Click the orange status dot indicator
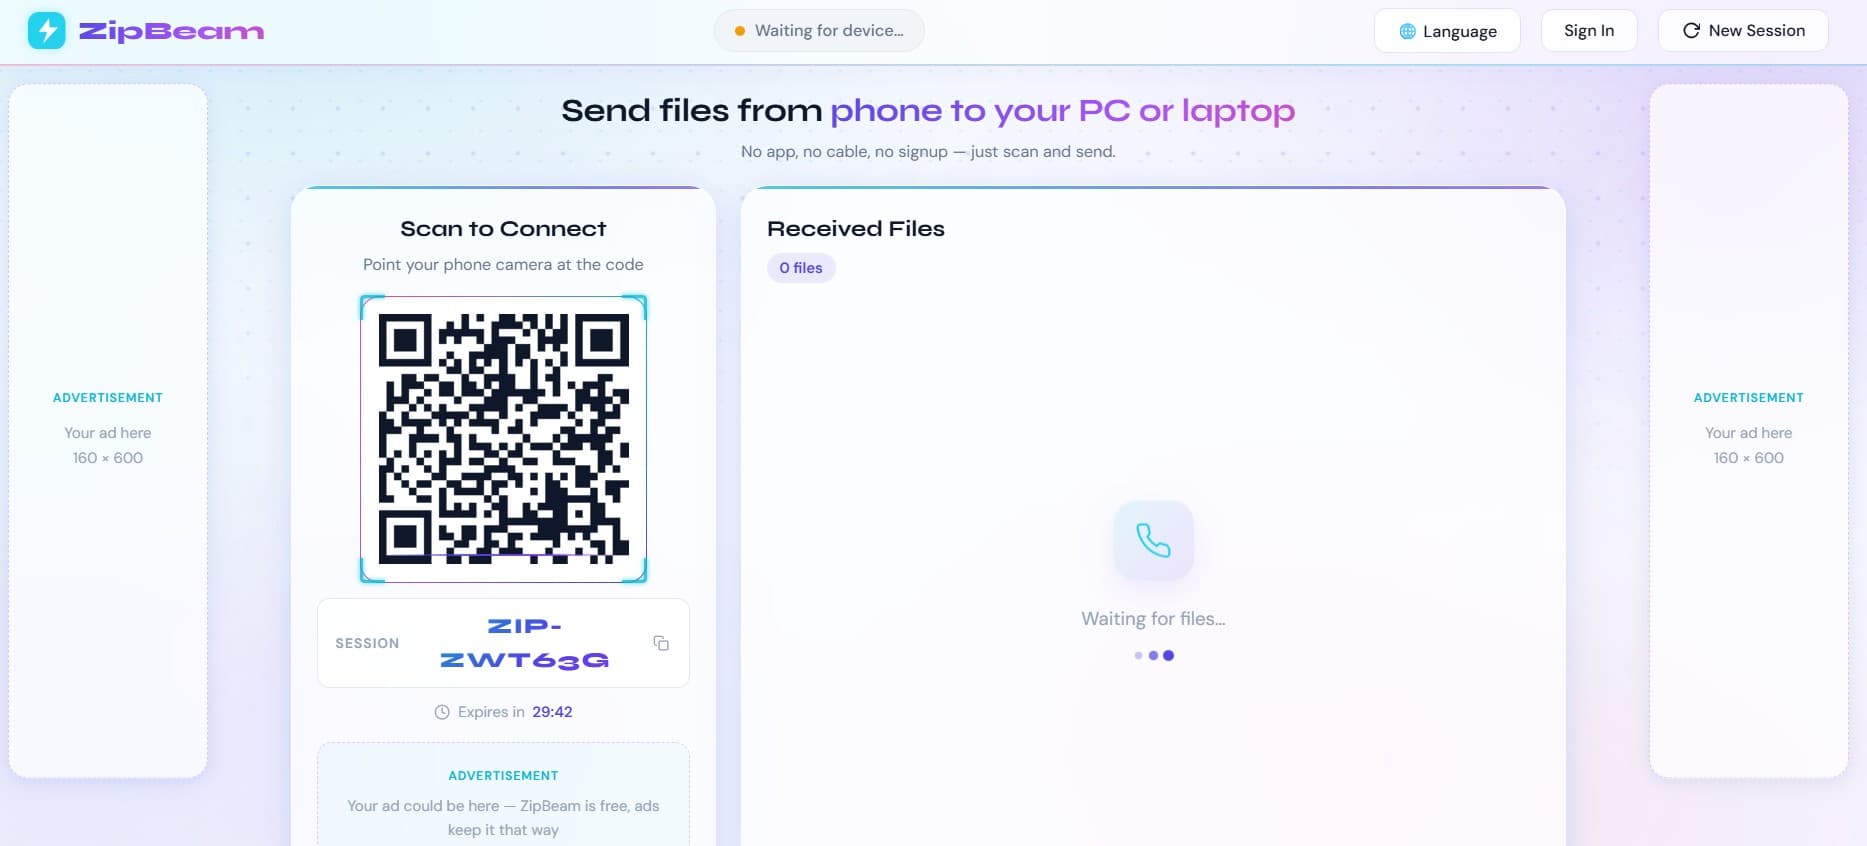Image resolution: width=1867 pixels, height=846 pixels. [740, 31]
